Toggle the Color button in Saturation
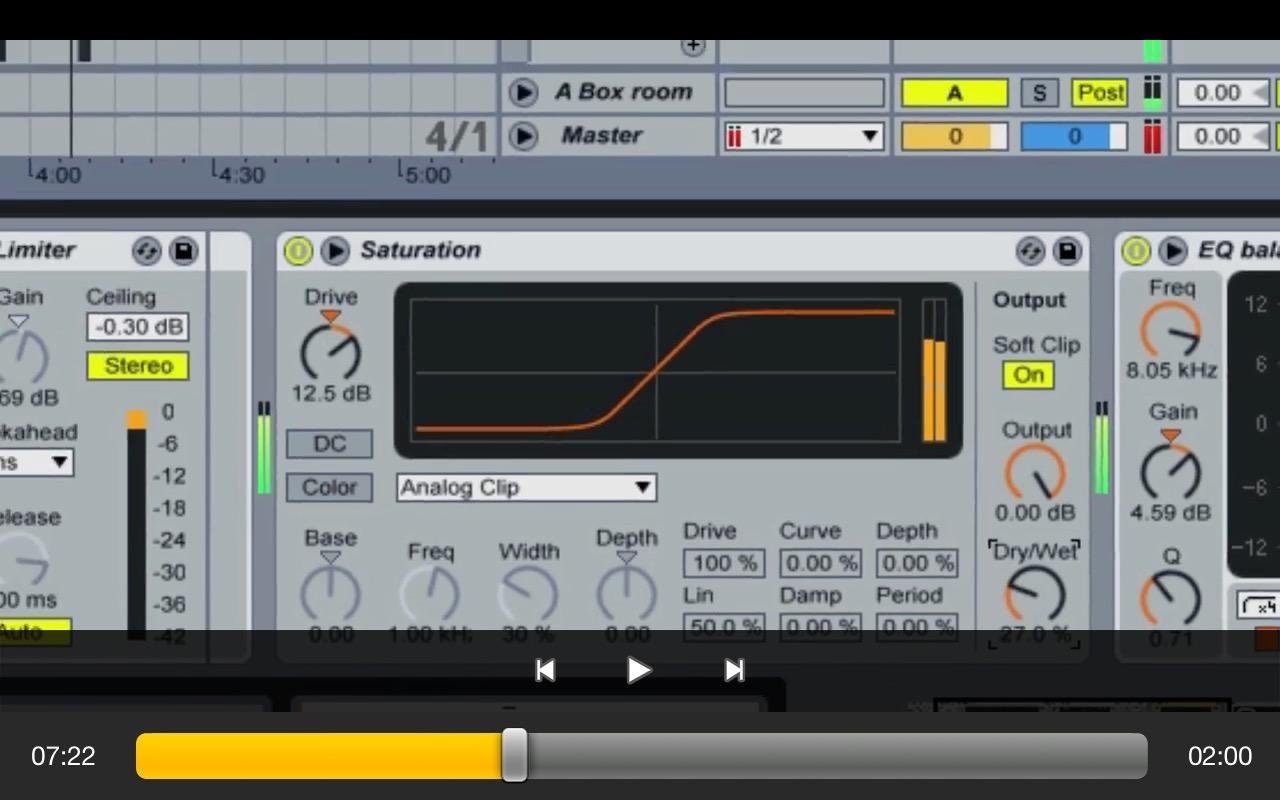Viewport: 1280px width, 800px height. coord(329,488)
